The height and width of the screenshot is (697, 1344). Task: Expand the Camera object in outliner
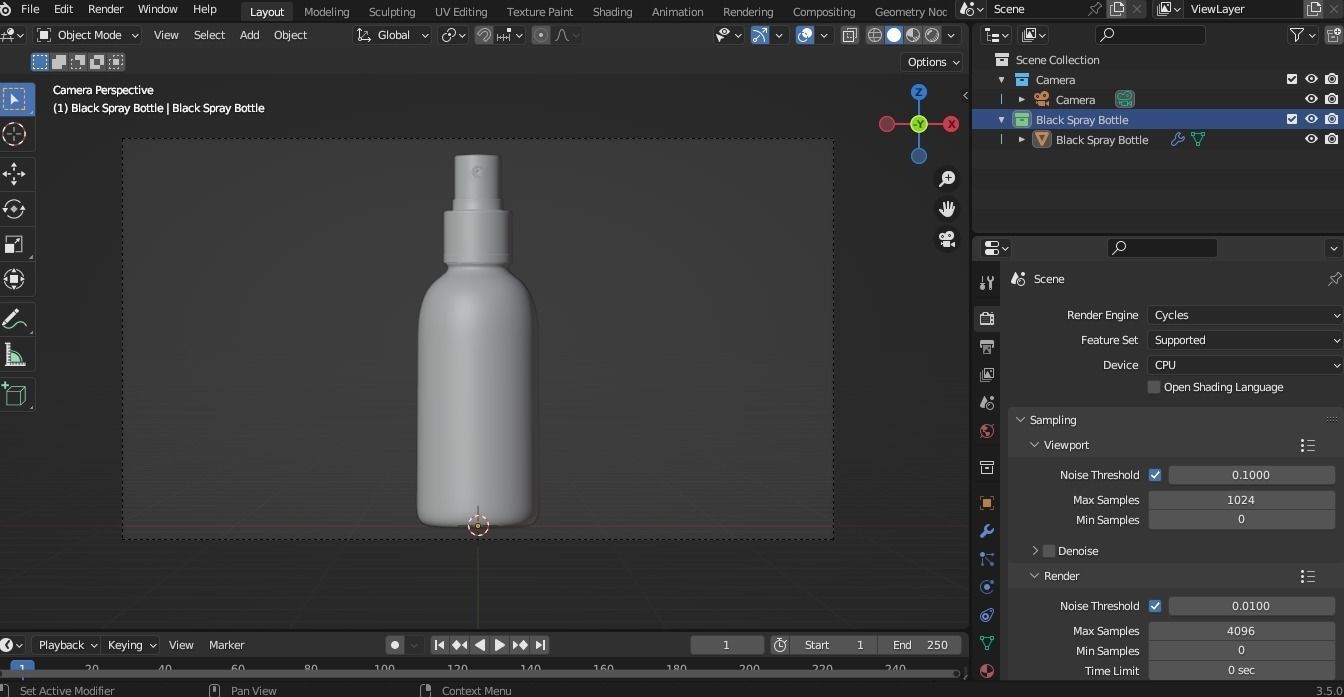1022,100
